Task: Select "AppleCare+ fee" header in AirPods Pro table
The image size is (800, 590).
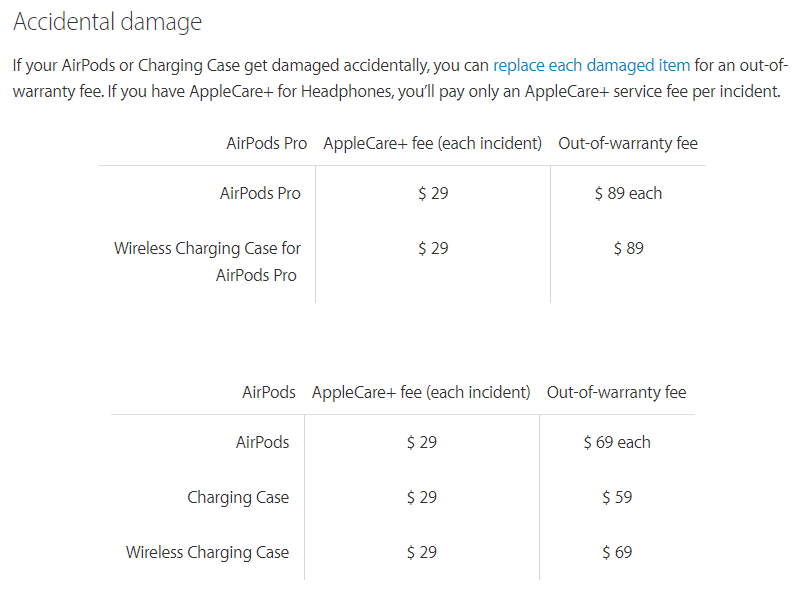Action: (x=432, y=143)
